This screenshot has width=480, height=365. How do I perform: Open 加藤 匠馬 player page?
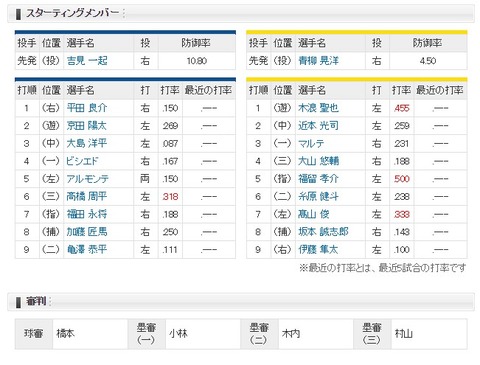[87, 232]
